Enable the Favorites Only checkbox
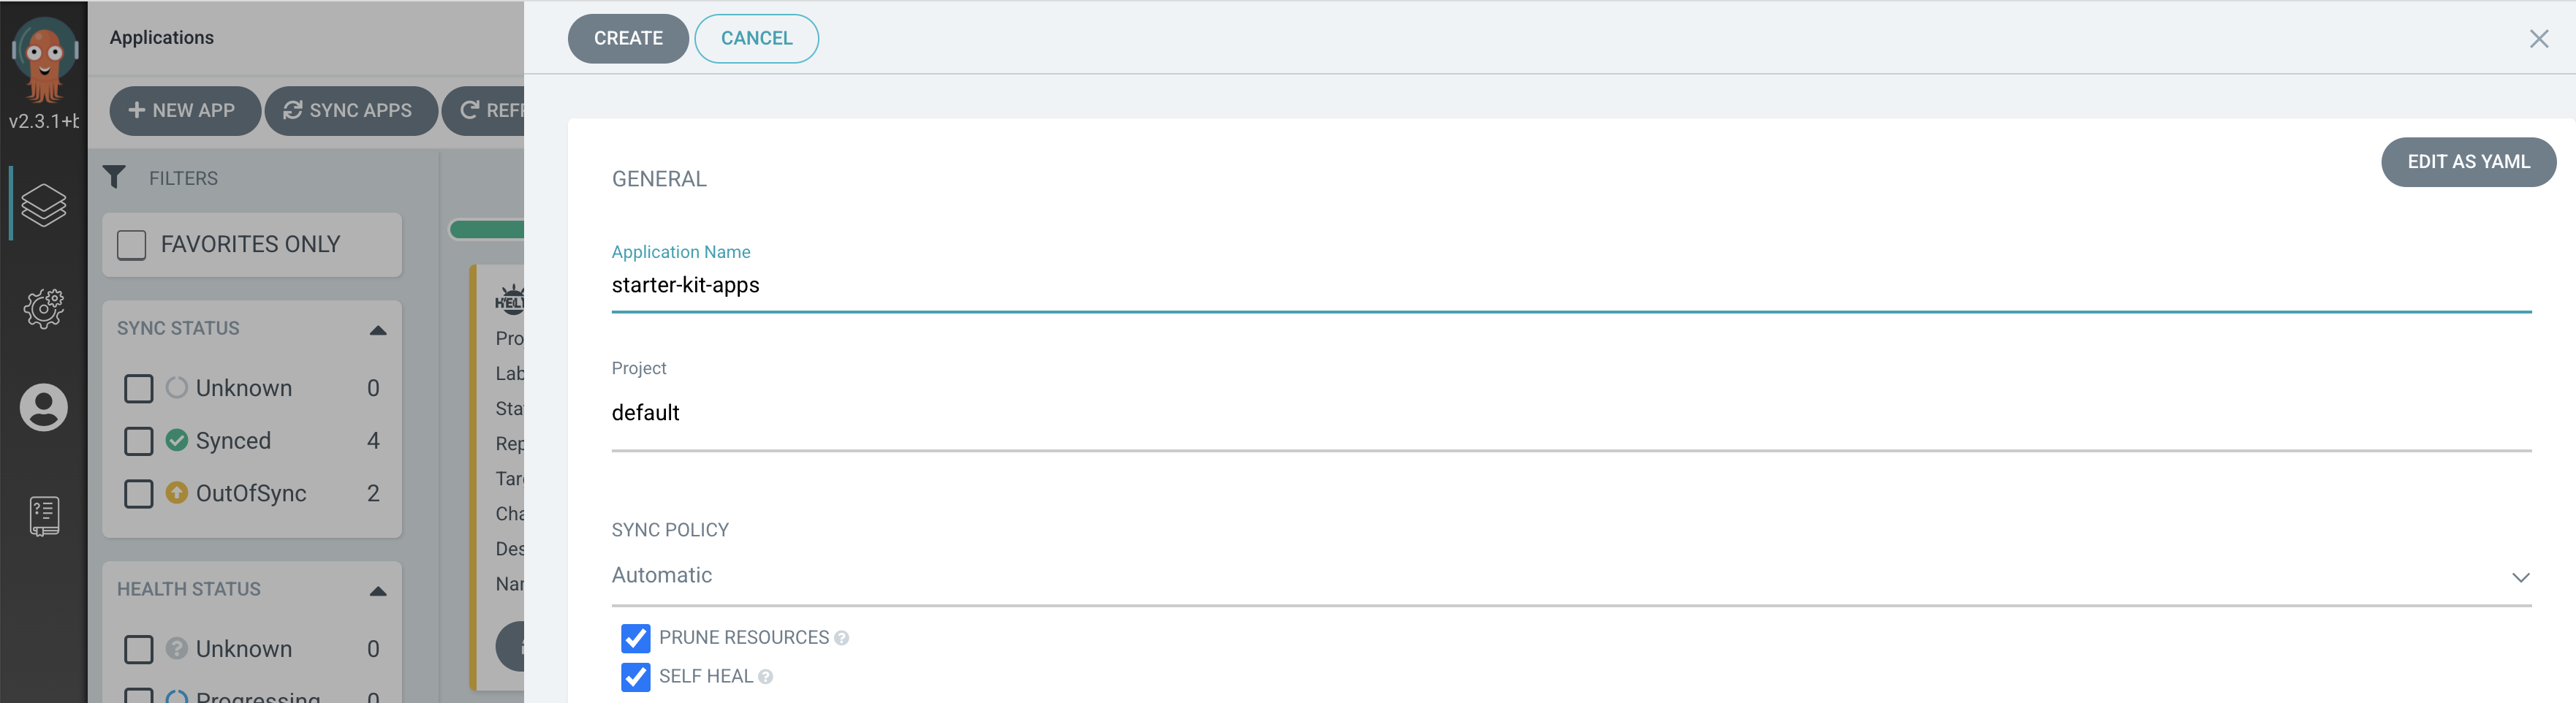Viewport: 2576px width, 703px height. 132,245
